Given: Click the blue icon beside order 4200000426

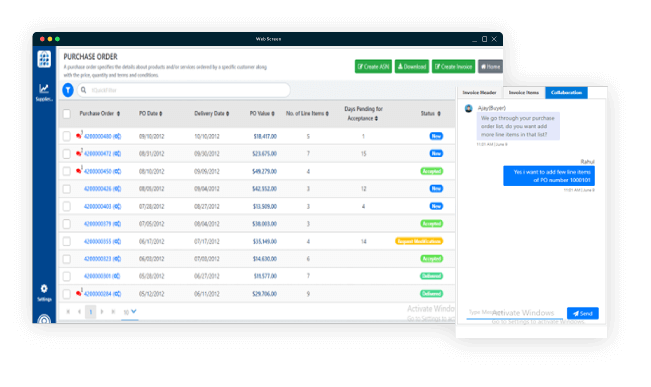Looking at the screenshot, I should click(x=117, y=189).
